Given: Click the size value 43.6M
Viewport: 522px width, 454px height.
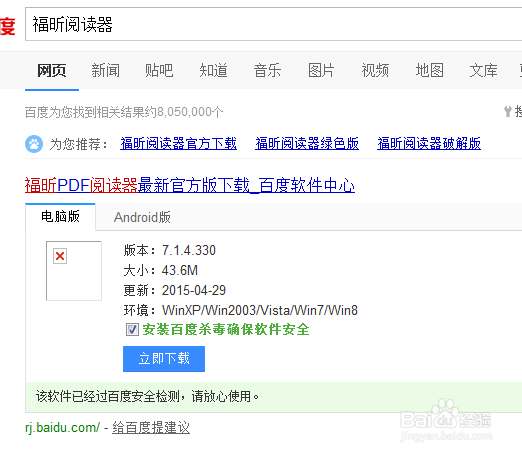Looking at the screenshot, I should (180, 270).
